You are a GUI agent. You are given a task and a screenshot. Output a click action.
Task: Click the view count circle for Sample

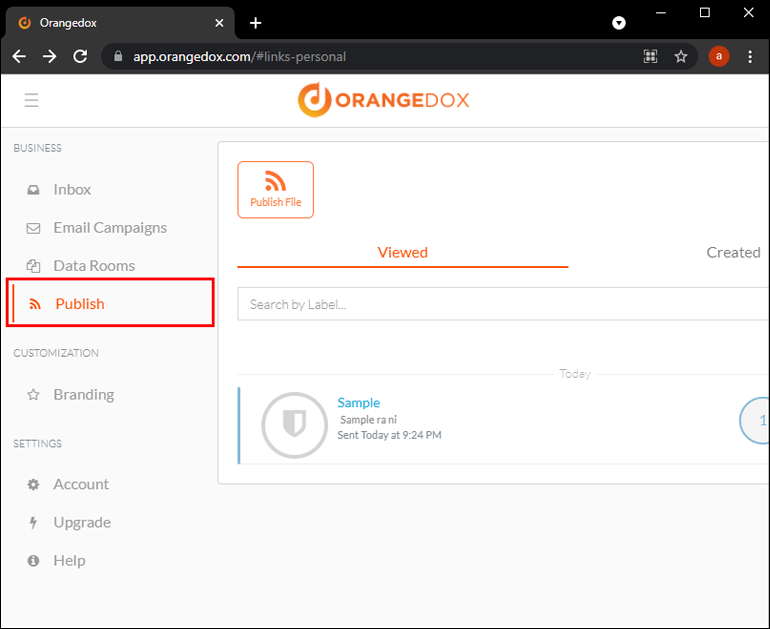point(756,421)
